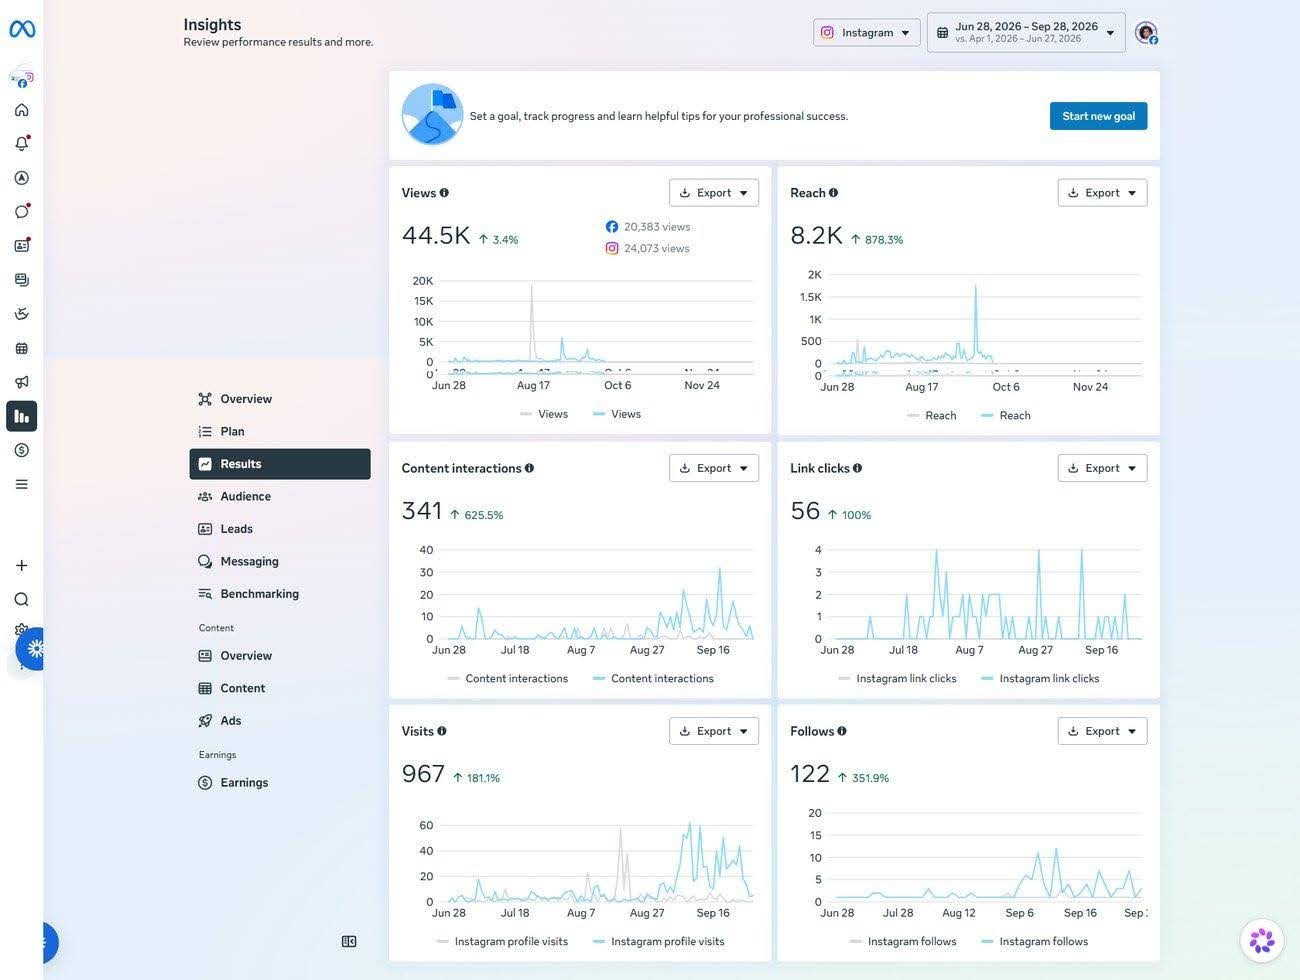Click the profile avatar at top right
1300x980 pixels.
1146,33
